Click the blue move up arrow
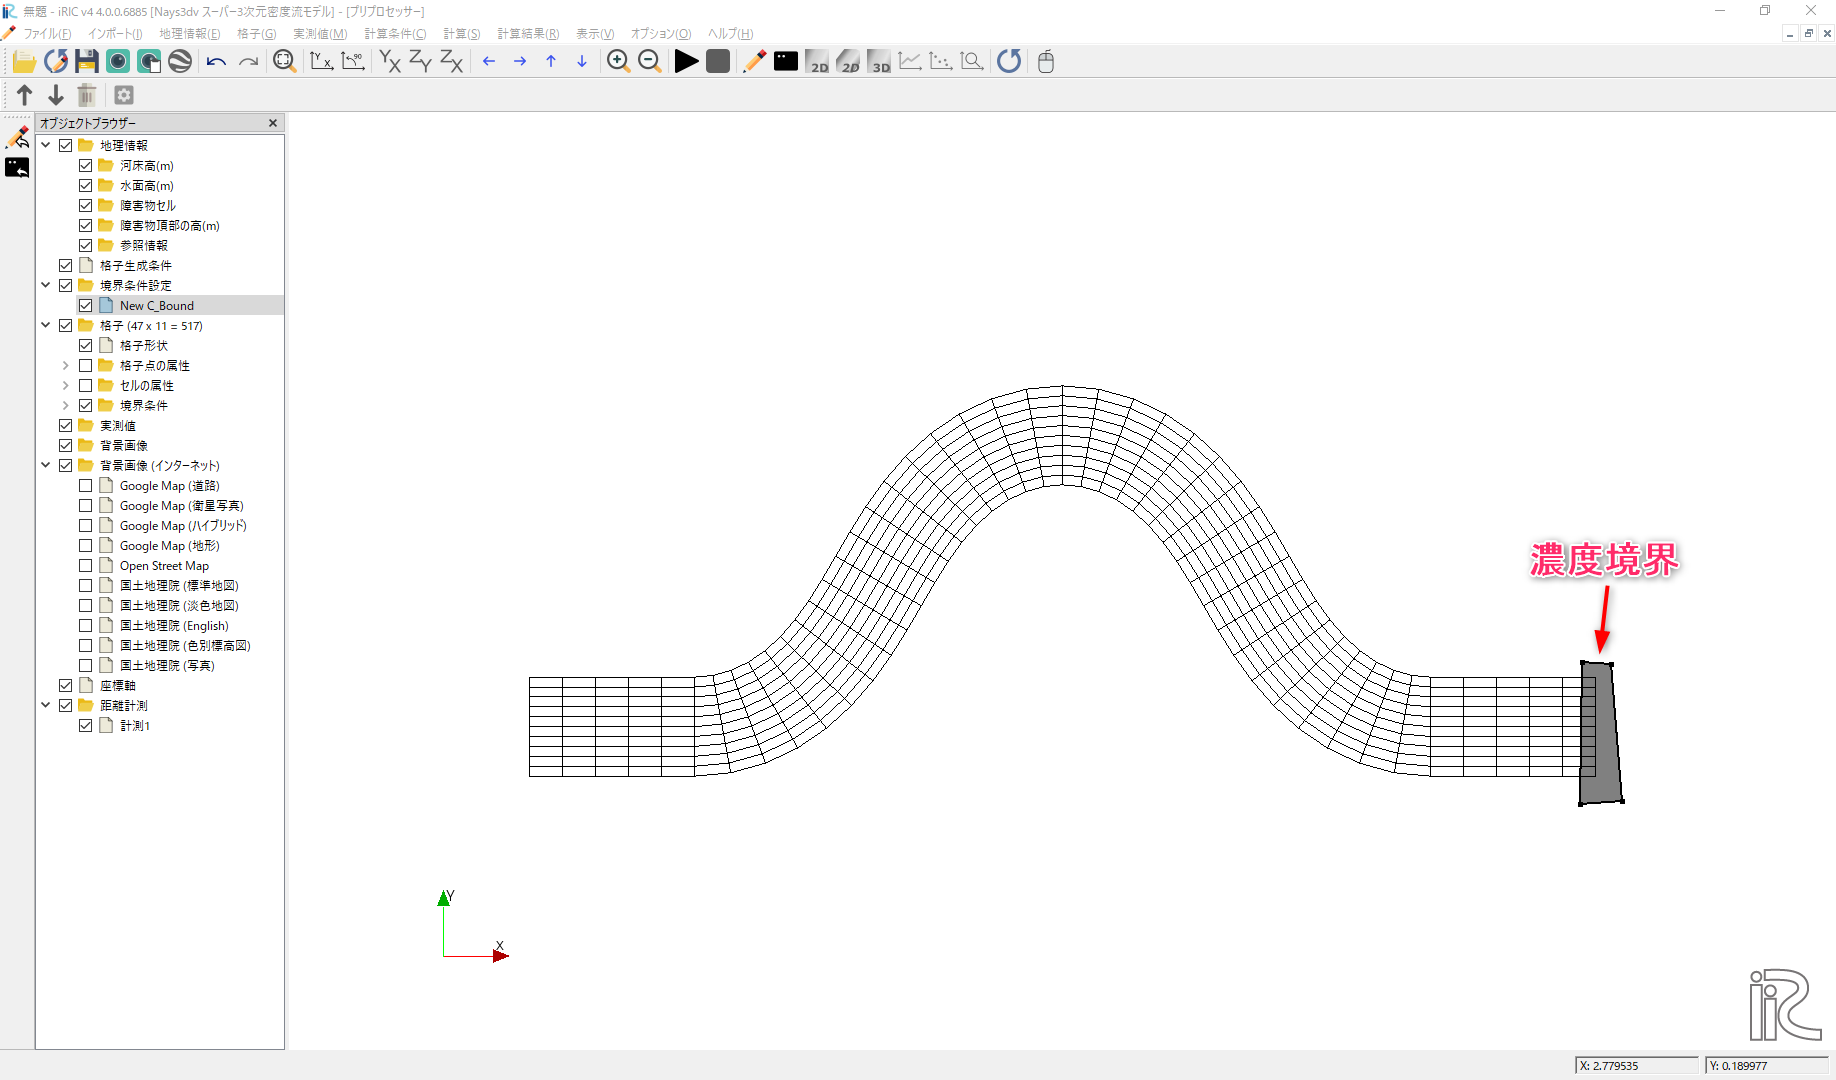 click(x=551, y=62)
